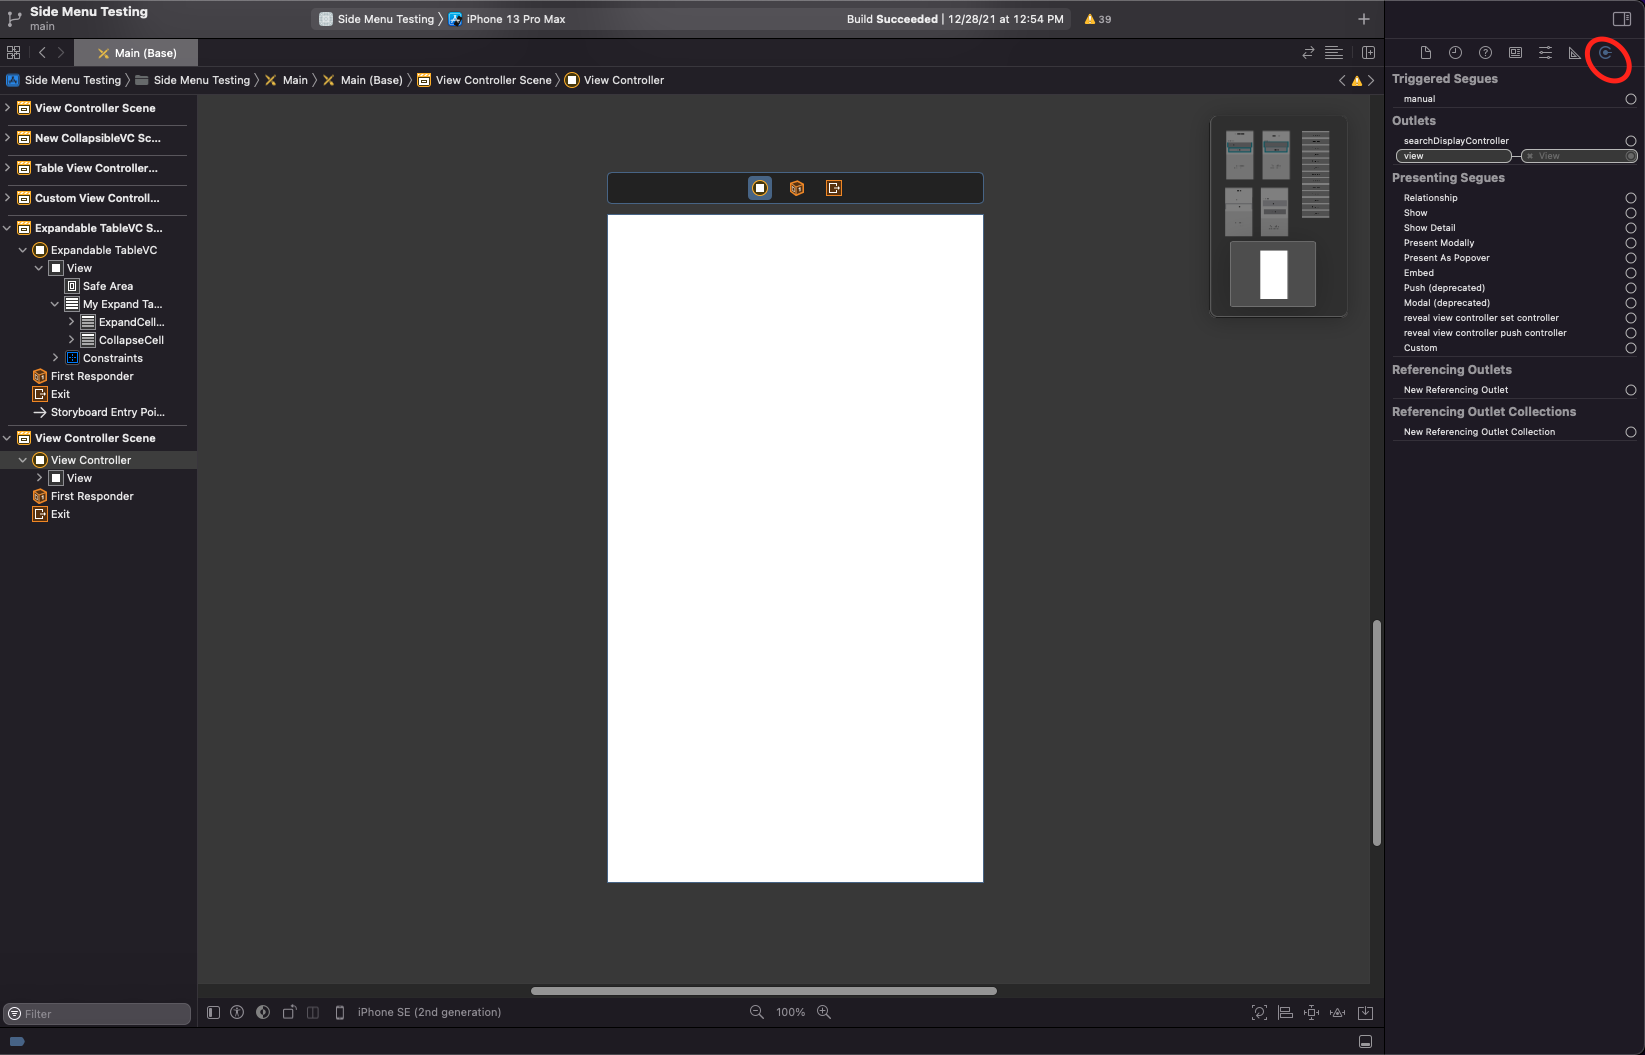Select the Exit icon in scene dock
Screen dimensions: 1645x1055
pos(834,188)
